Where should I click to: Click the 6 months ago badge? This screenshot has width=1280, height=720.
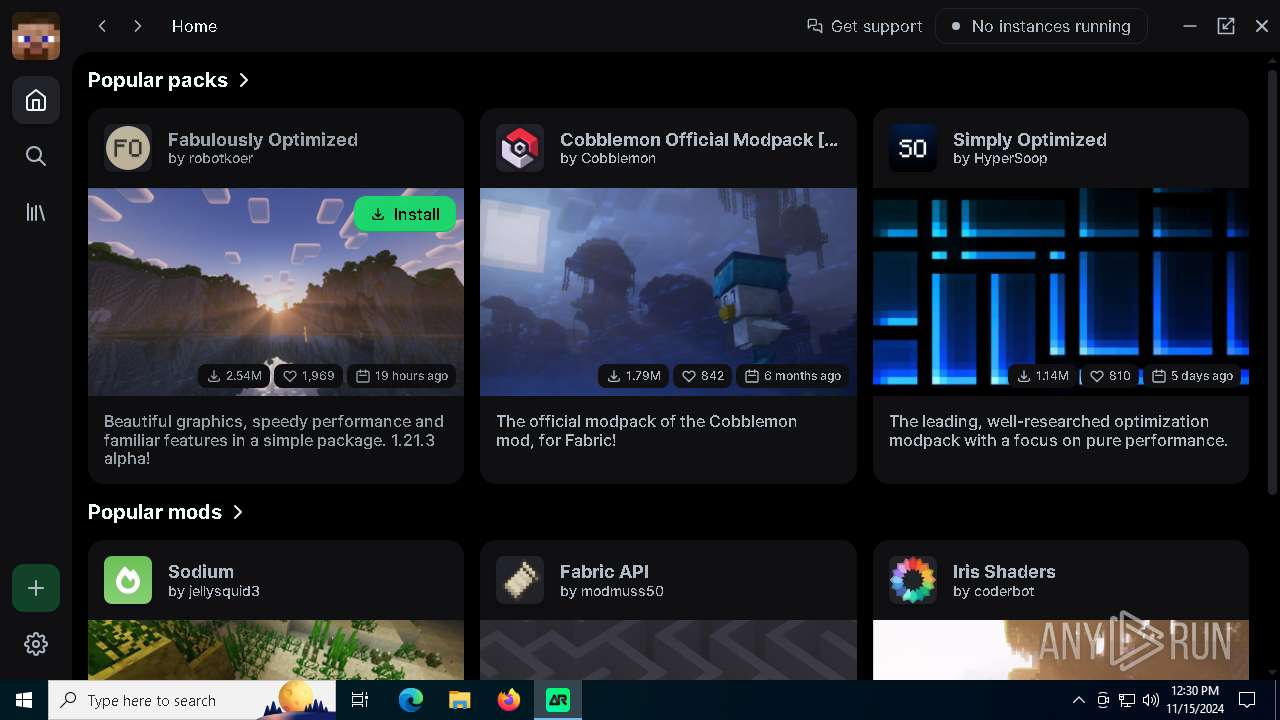793,376
